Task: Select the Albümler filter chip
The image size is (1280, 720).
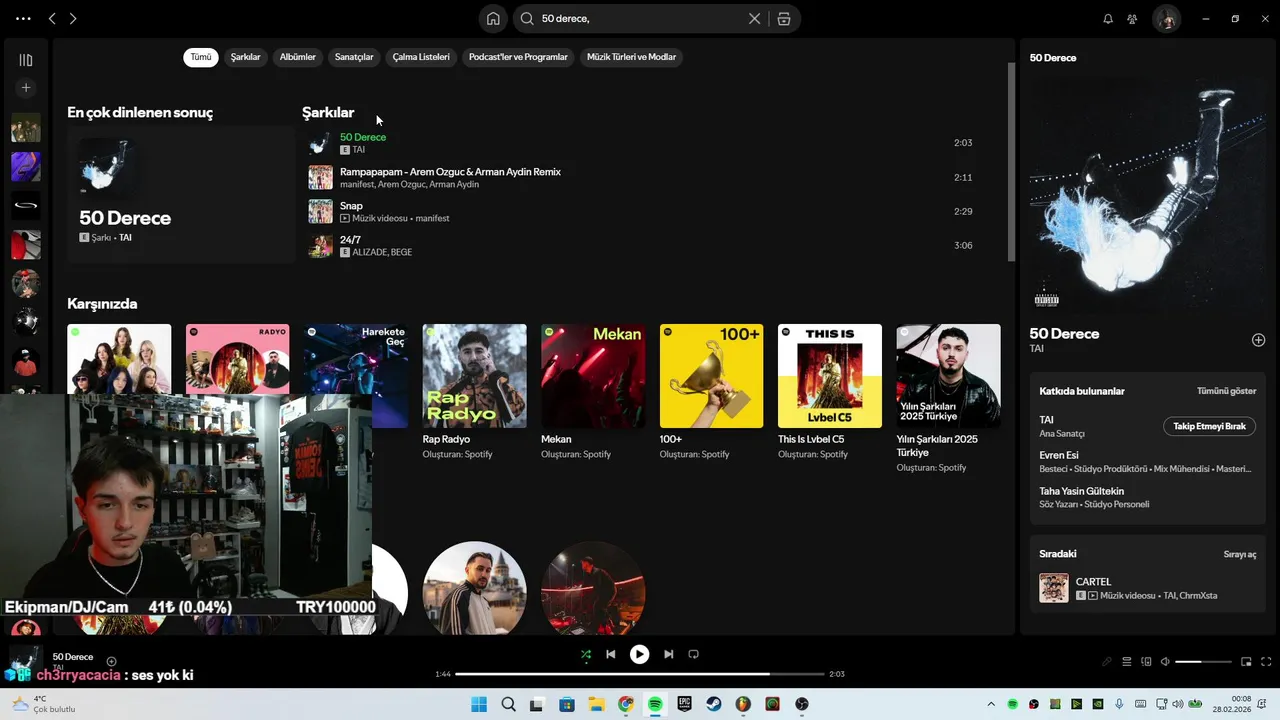Action: [298, 57]
